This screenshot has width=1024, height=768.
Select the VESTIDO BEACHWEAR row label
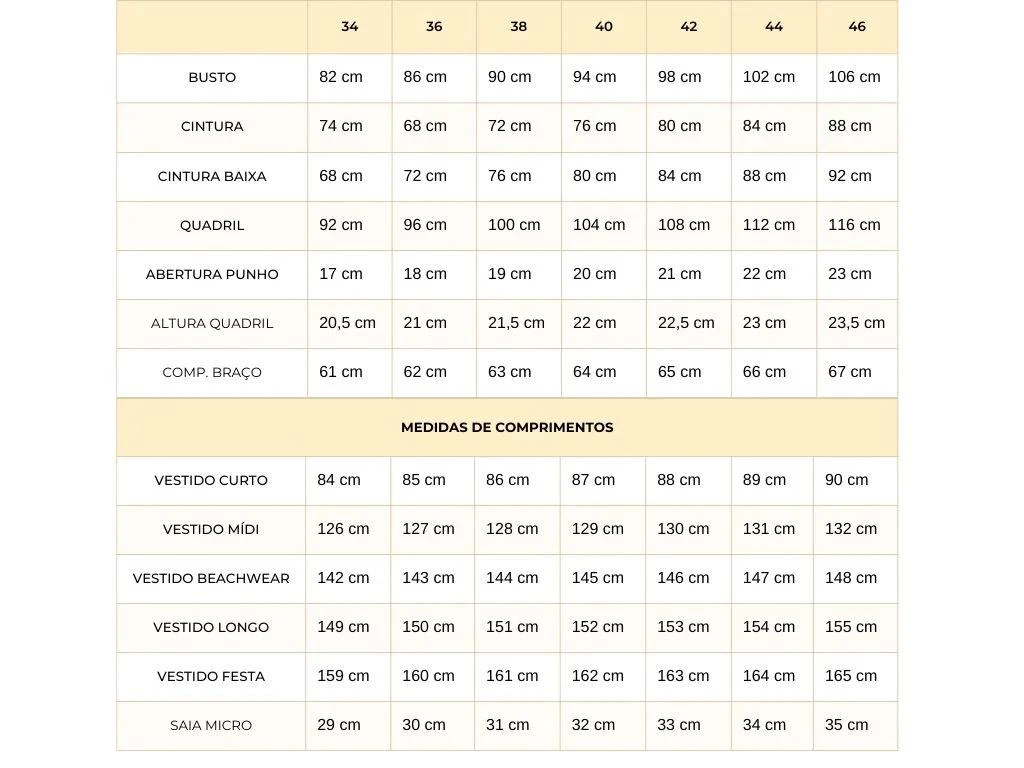[x=211, y=579]
